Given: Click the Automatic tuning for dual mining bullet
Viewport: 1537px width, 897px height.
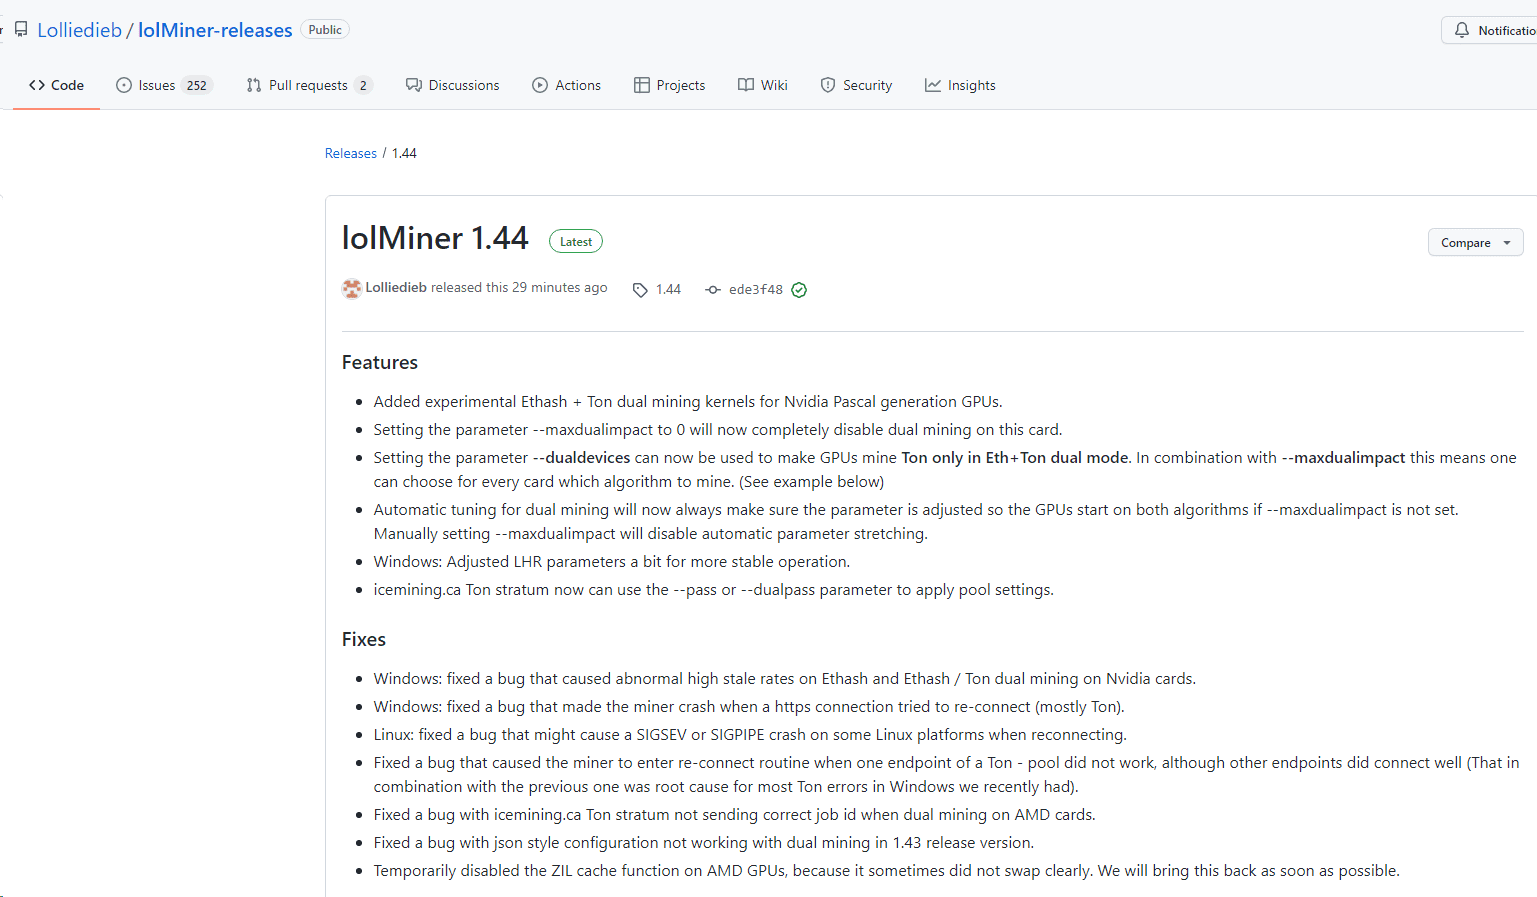Looking at the screenshot, I should (x=916, y=521).
